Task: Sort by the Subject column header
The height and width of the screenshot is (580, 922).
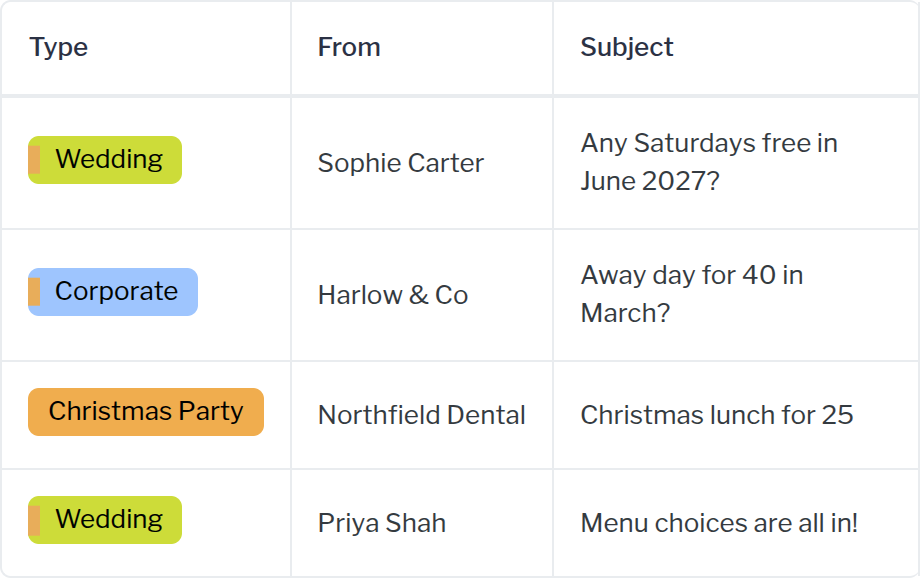Action: click(627, 47)
